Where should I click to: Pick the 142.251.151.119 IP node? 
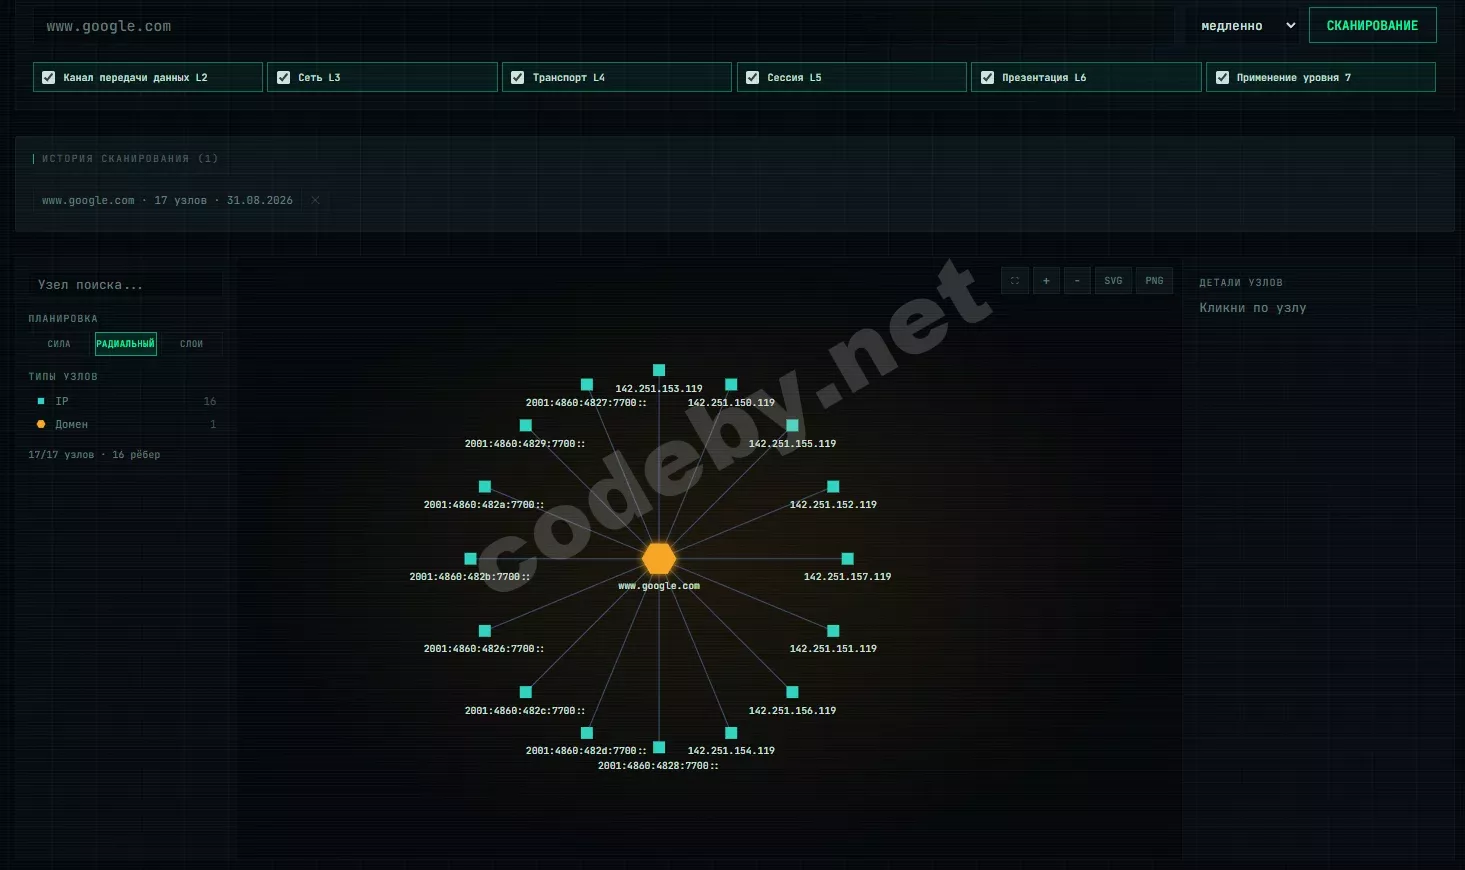833,631
